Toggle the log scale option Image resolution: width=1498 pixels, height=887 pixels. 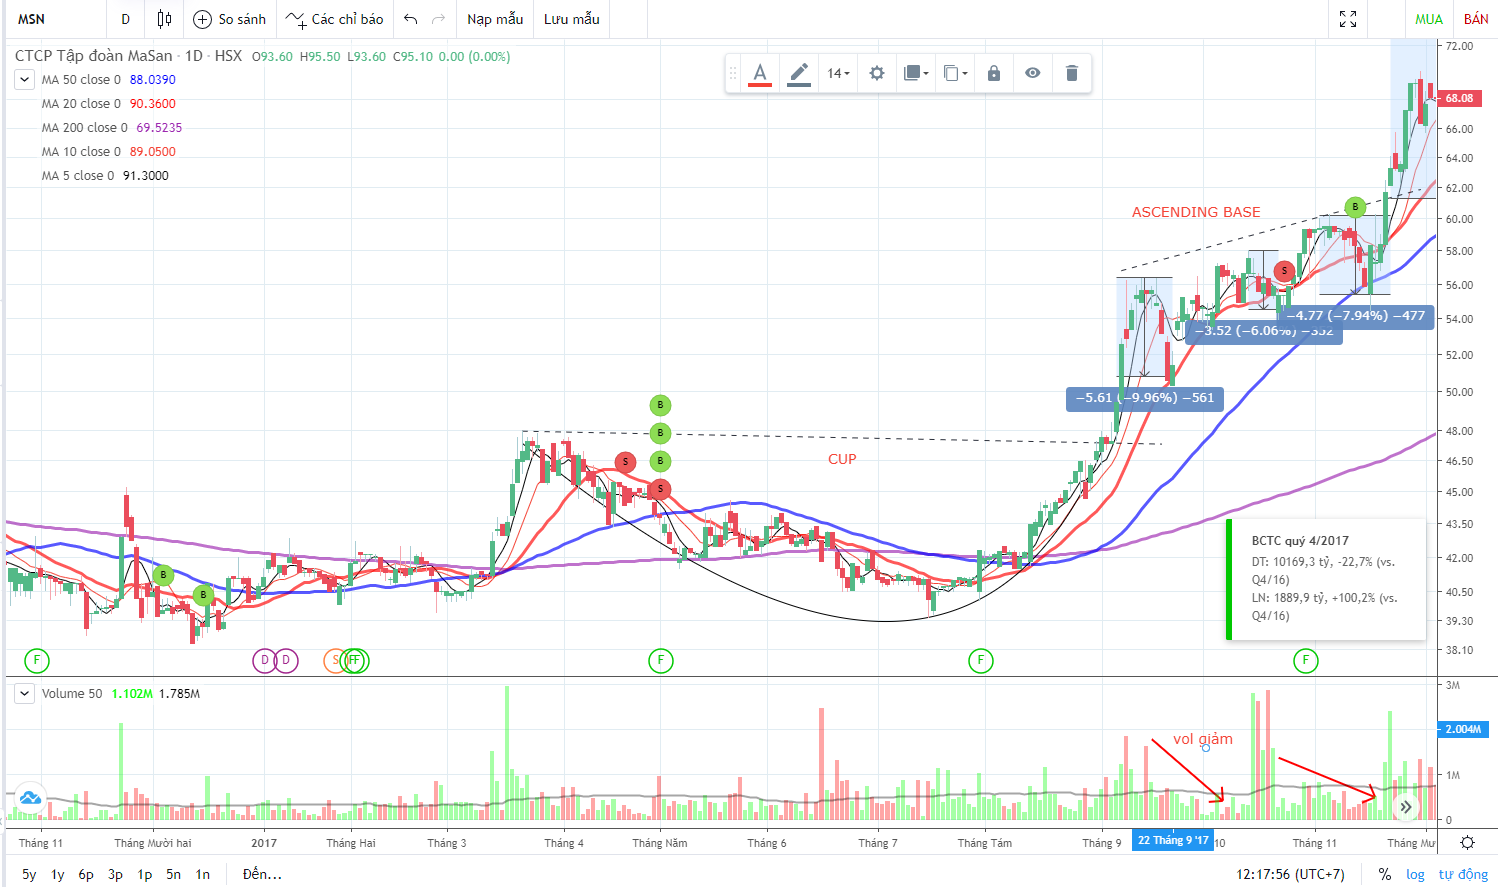click(1415, 874)
